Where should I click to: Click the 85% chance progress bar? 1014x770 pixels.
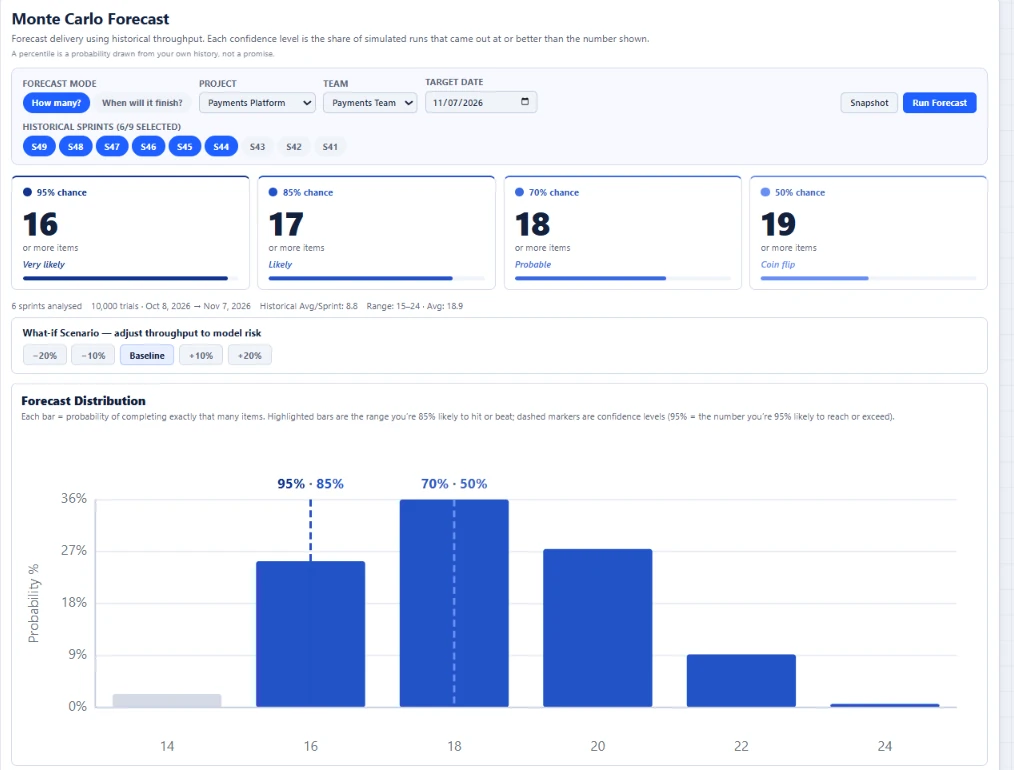coord(376,279)
